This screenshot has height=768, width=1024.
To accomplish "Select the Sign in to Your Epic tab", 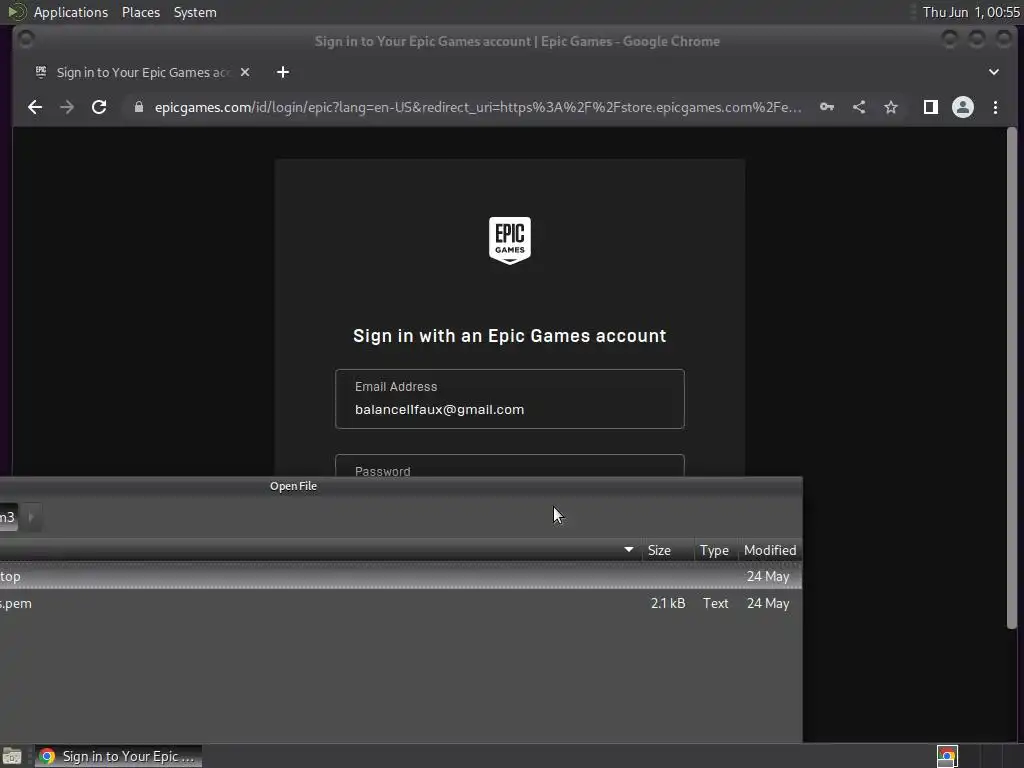I will pyautogui.click(x=142, y=72).
